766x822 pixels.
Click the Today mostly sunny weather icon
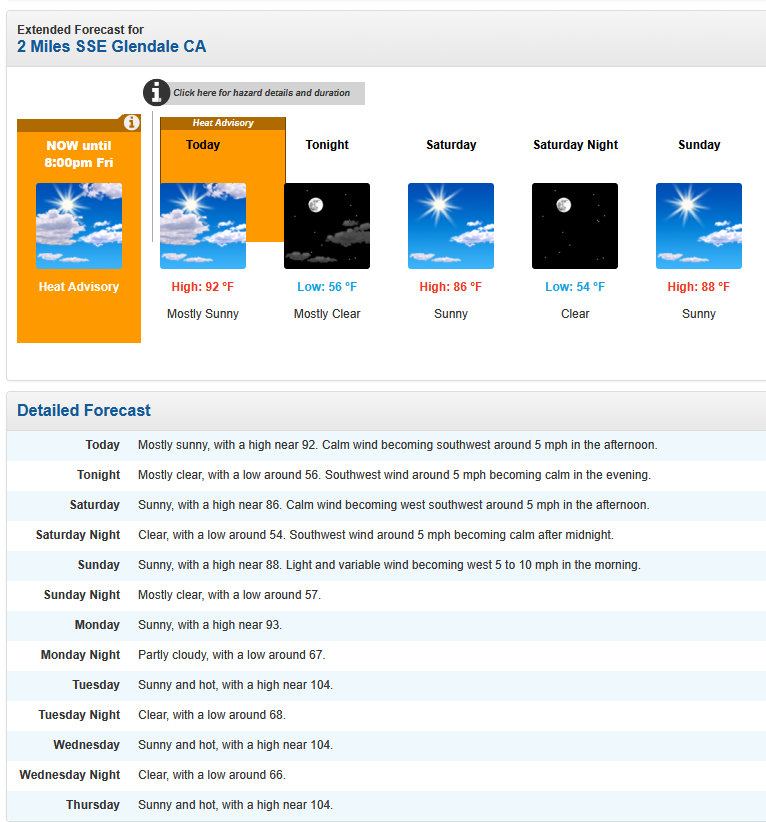point(203,226)
